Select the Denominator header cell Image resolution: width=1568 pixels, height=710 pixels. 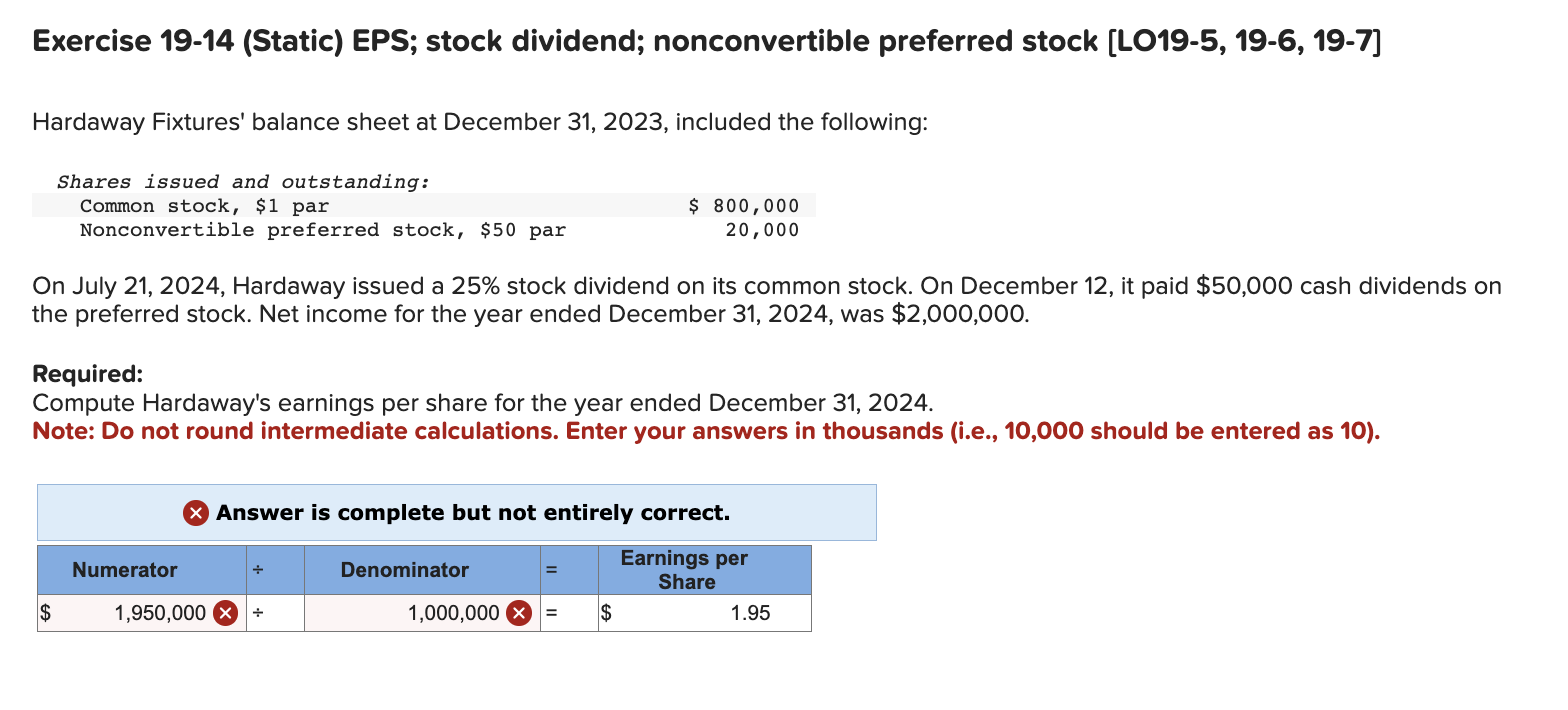point(404,569)
